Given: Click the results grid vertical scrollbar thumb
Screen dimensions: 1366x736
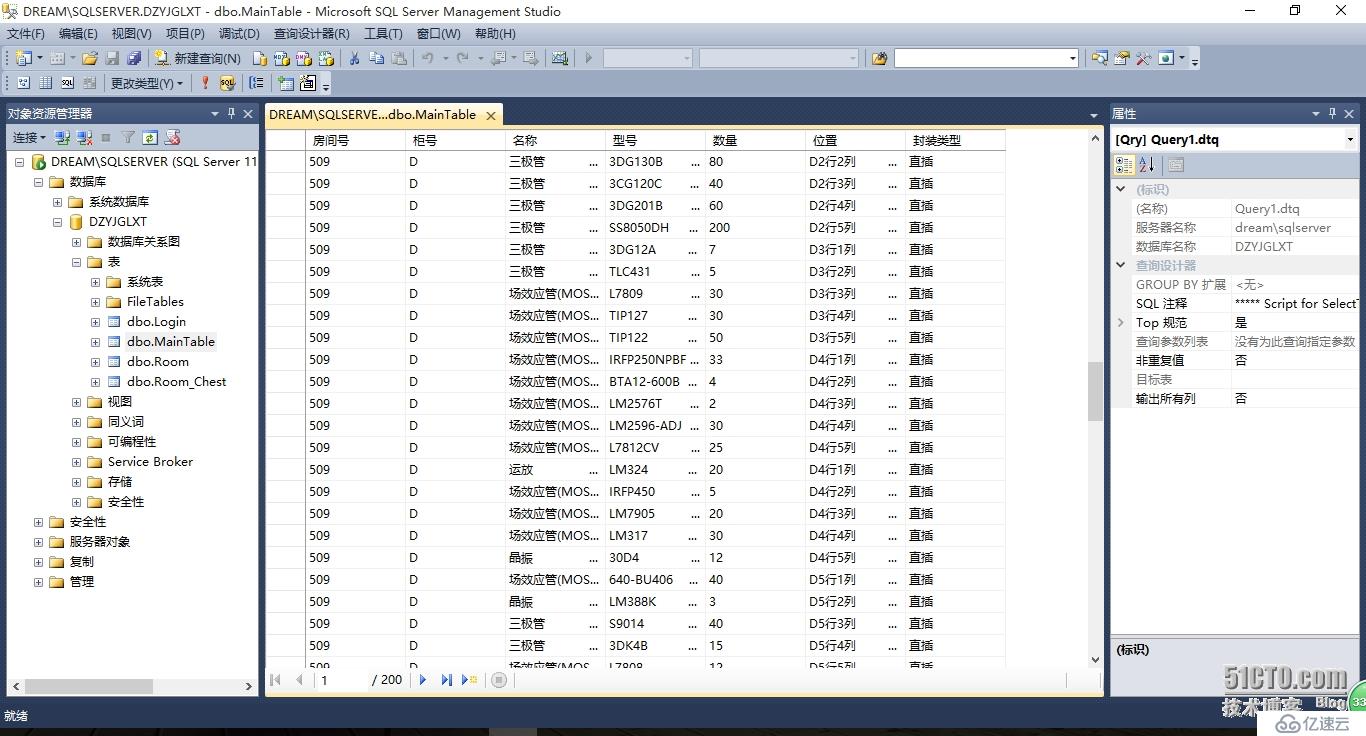Looking at the screenshot, I should (1096, 390).
